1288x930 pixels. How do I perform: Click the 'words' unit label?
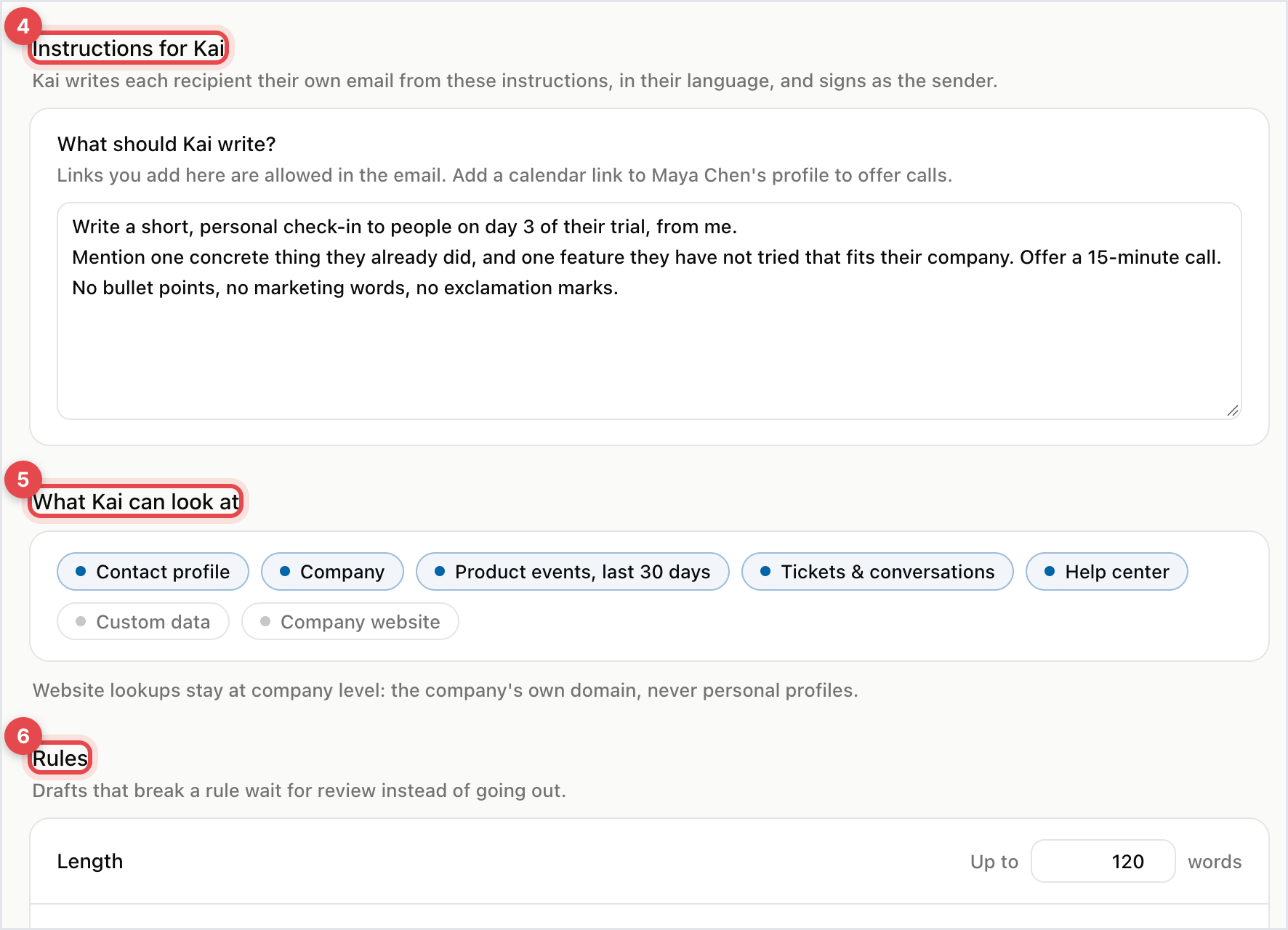coord(1215,861)
